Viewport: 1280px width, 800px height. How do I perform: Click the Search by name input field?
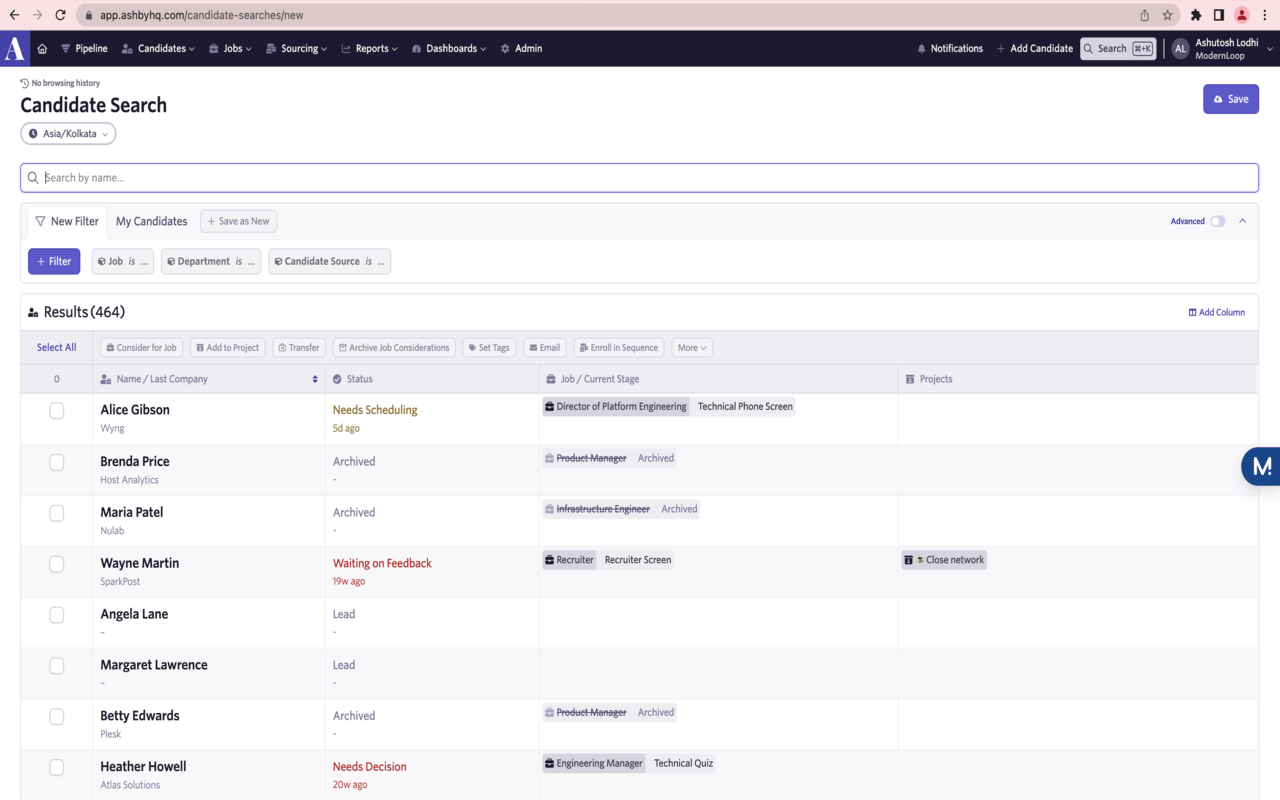640,177
